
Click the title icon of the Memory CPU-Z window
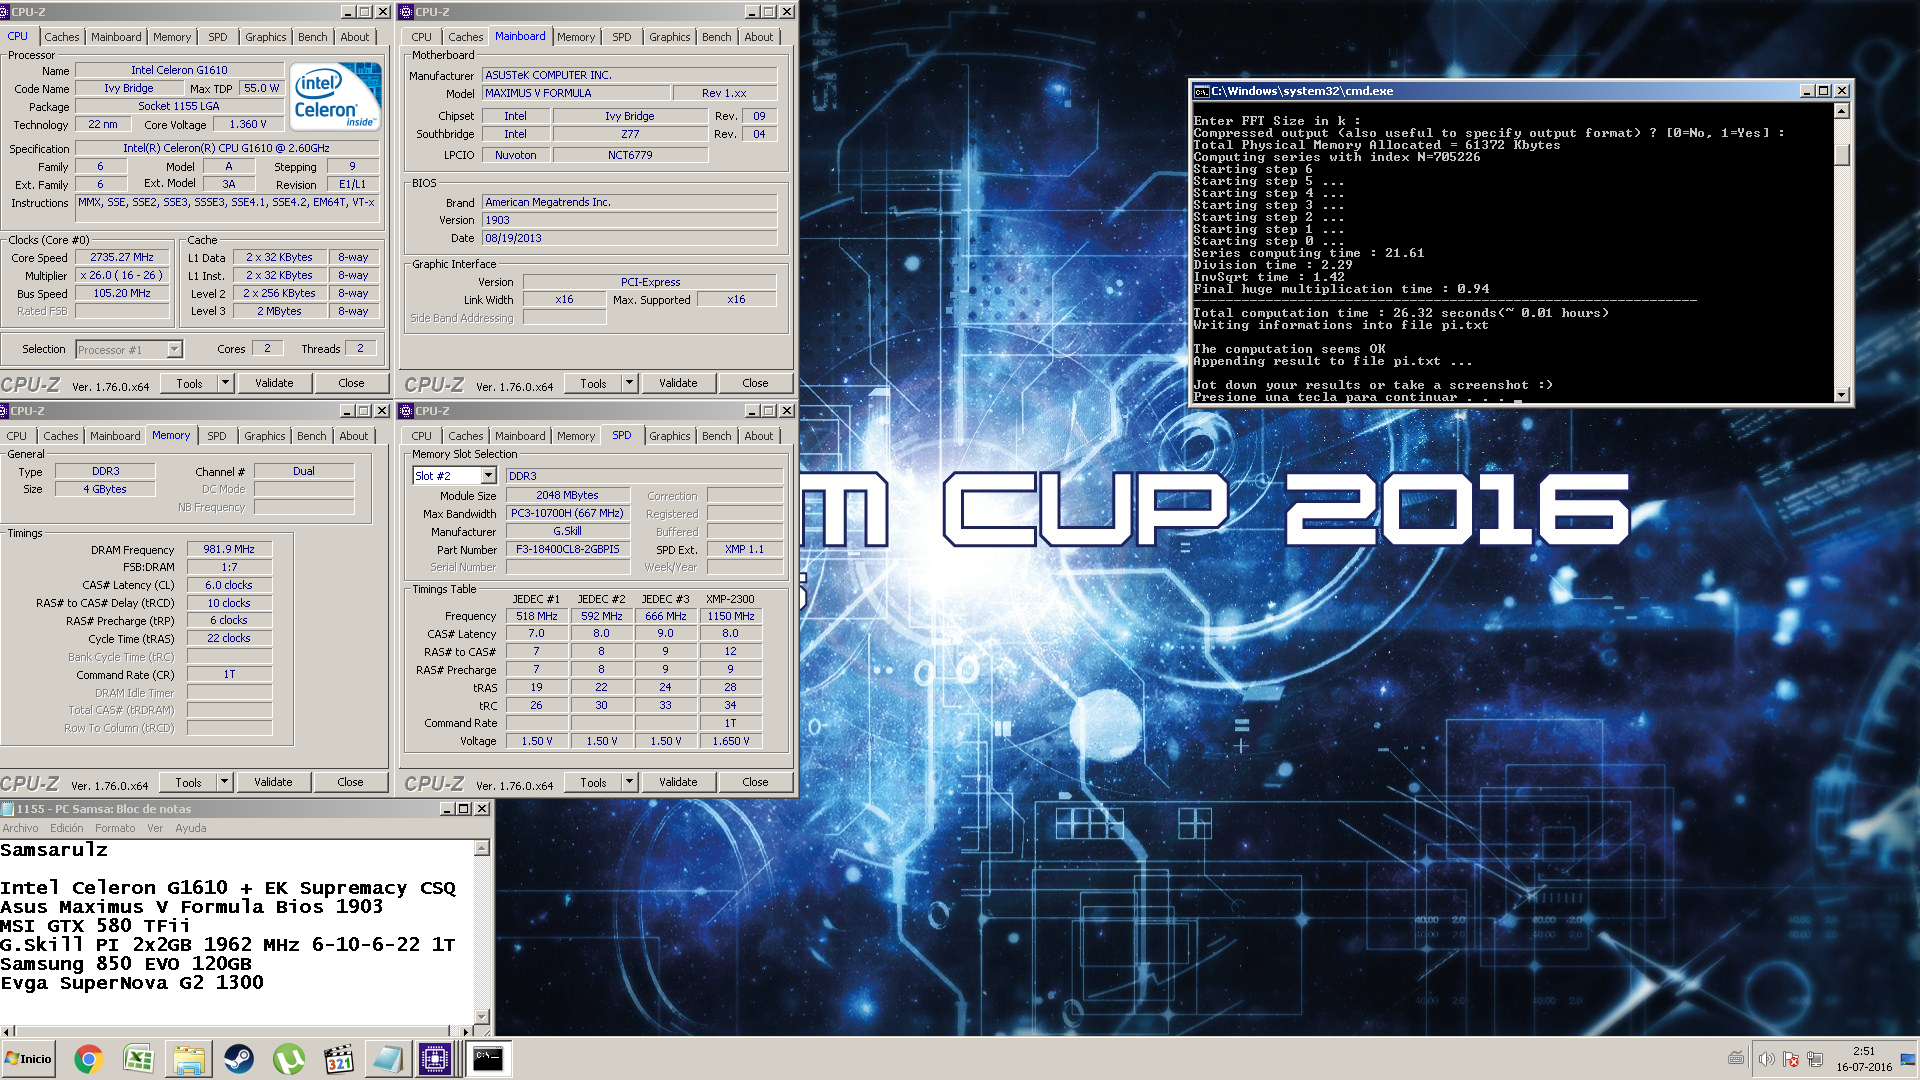[4, 411]
